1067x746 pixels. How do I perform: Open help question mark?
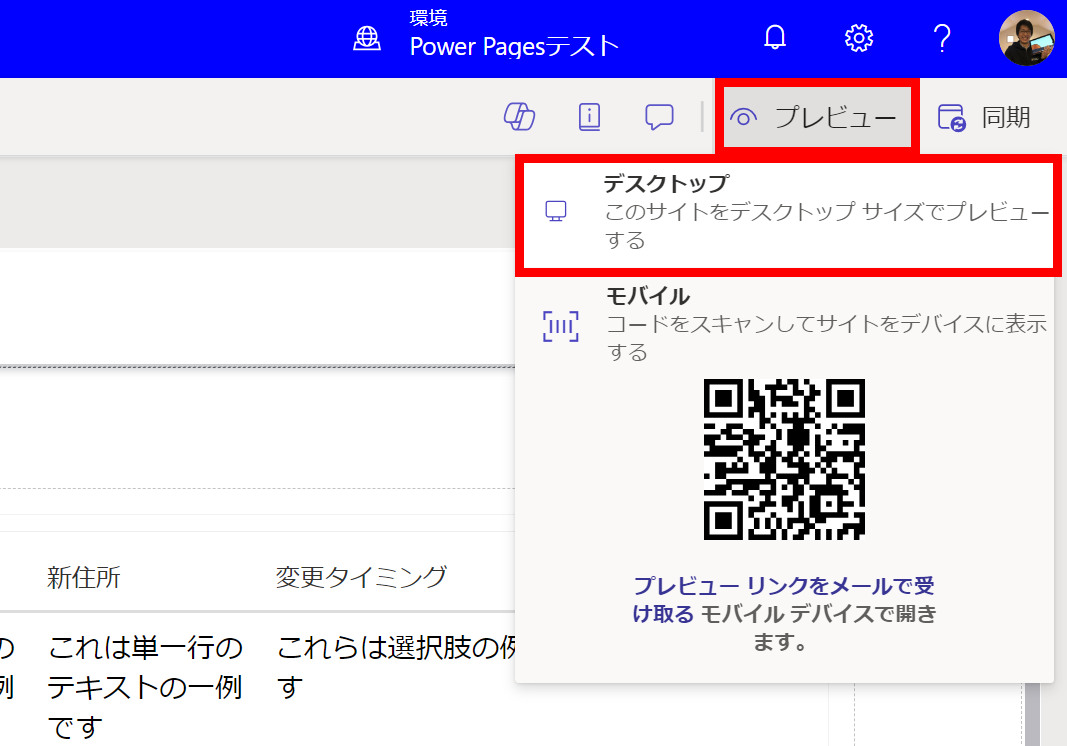942,38
